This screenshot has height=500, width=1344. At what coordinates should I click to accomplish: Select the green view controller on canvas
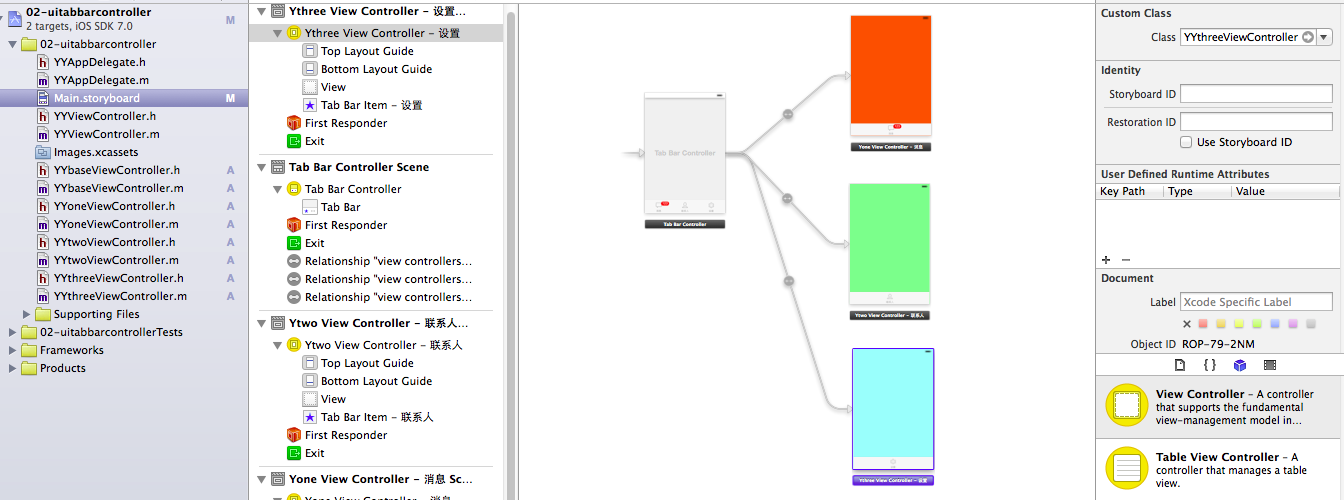(890, 244)
